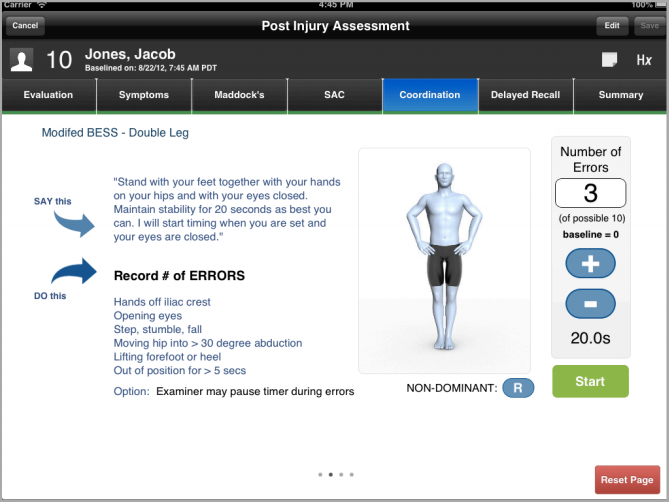
Task: Tap the double leg stance figure image
Action: [x=444, y=261]
